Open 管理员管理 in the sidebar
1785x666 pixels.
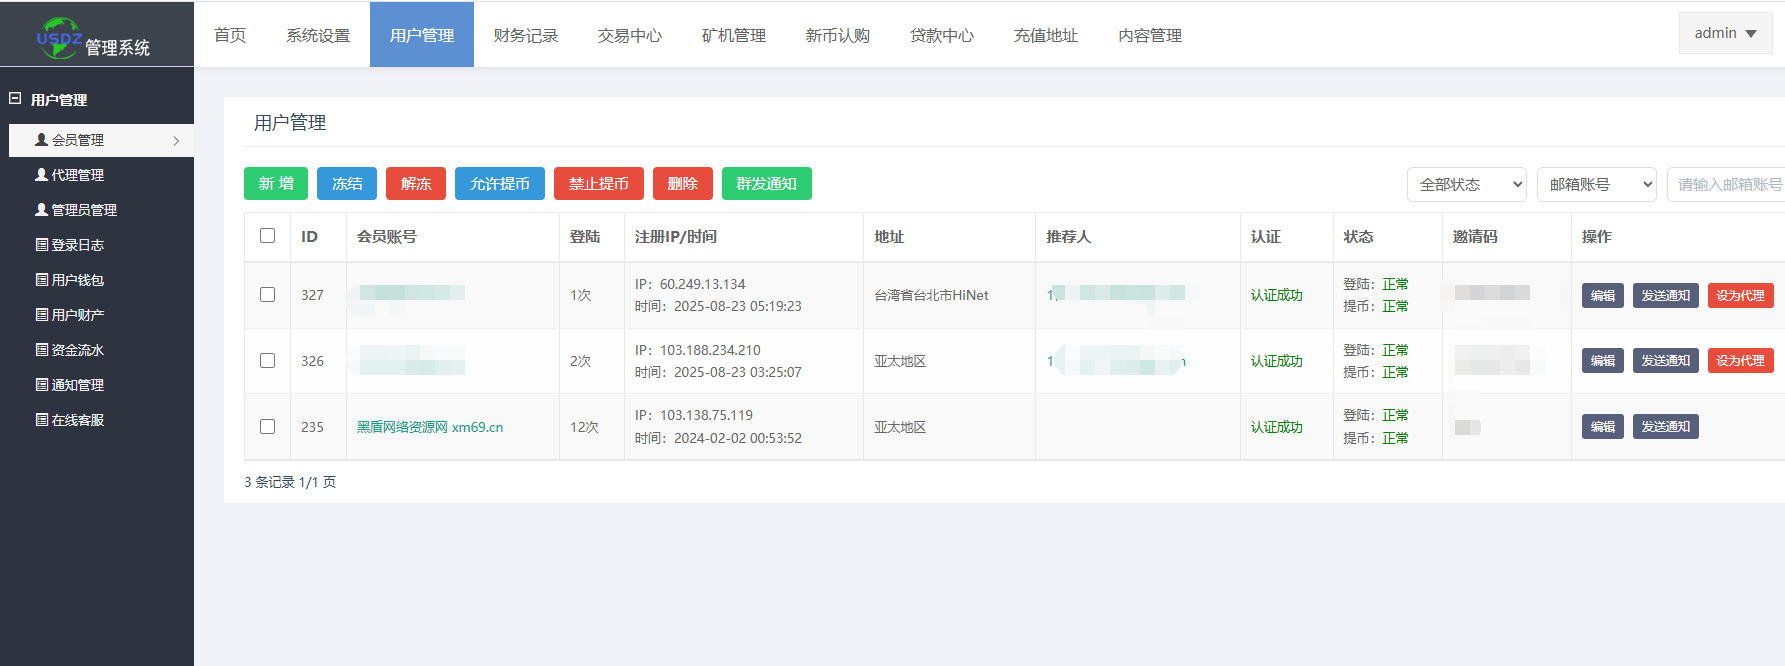[84, 210]
